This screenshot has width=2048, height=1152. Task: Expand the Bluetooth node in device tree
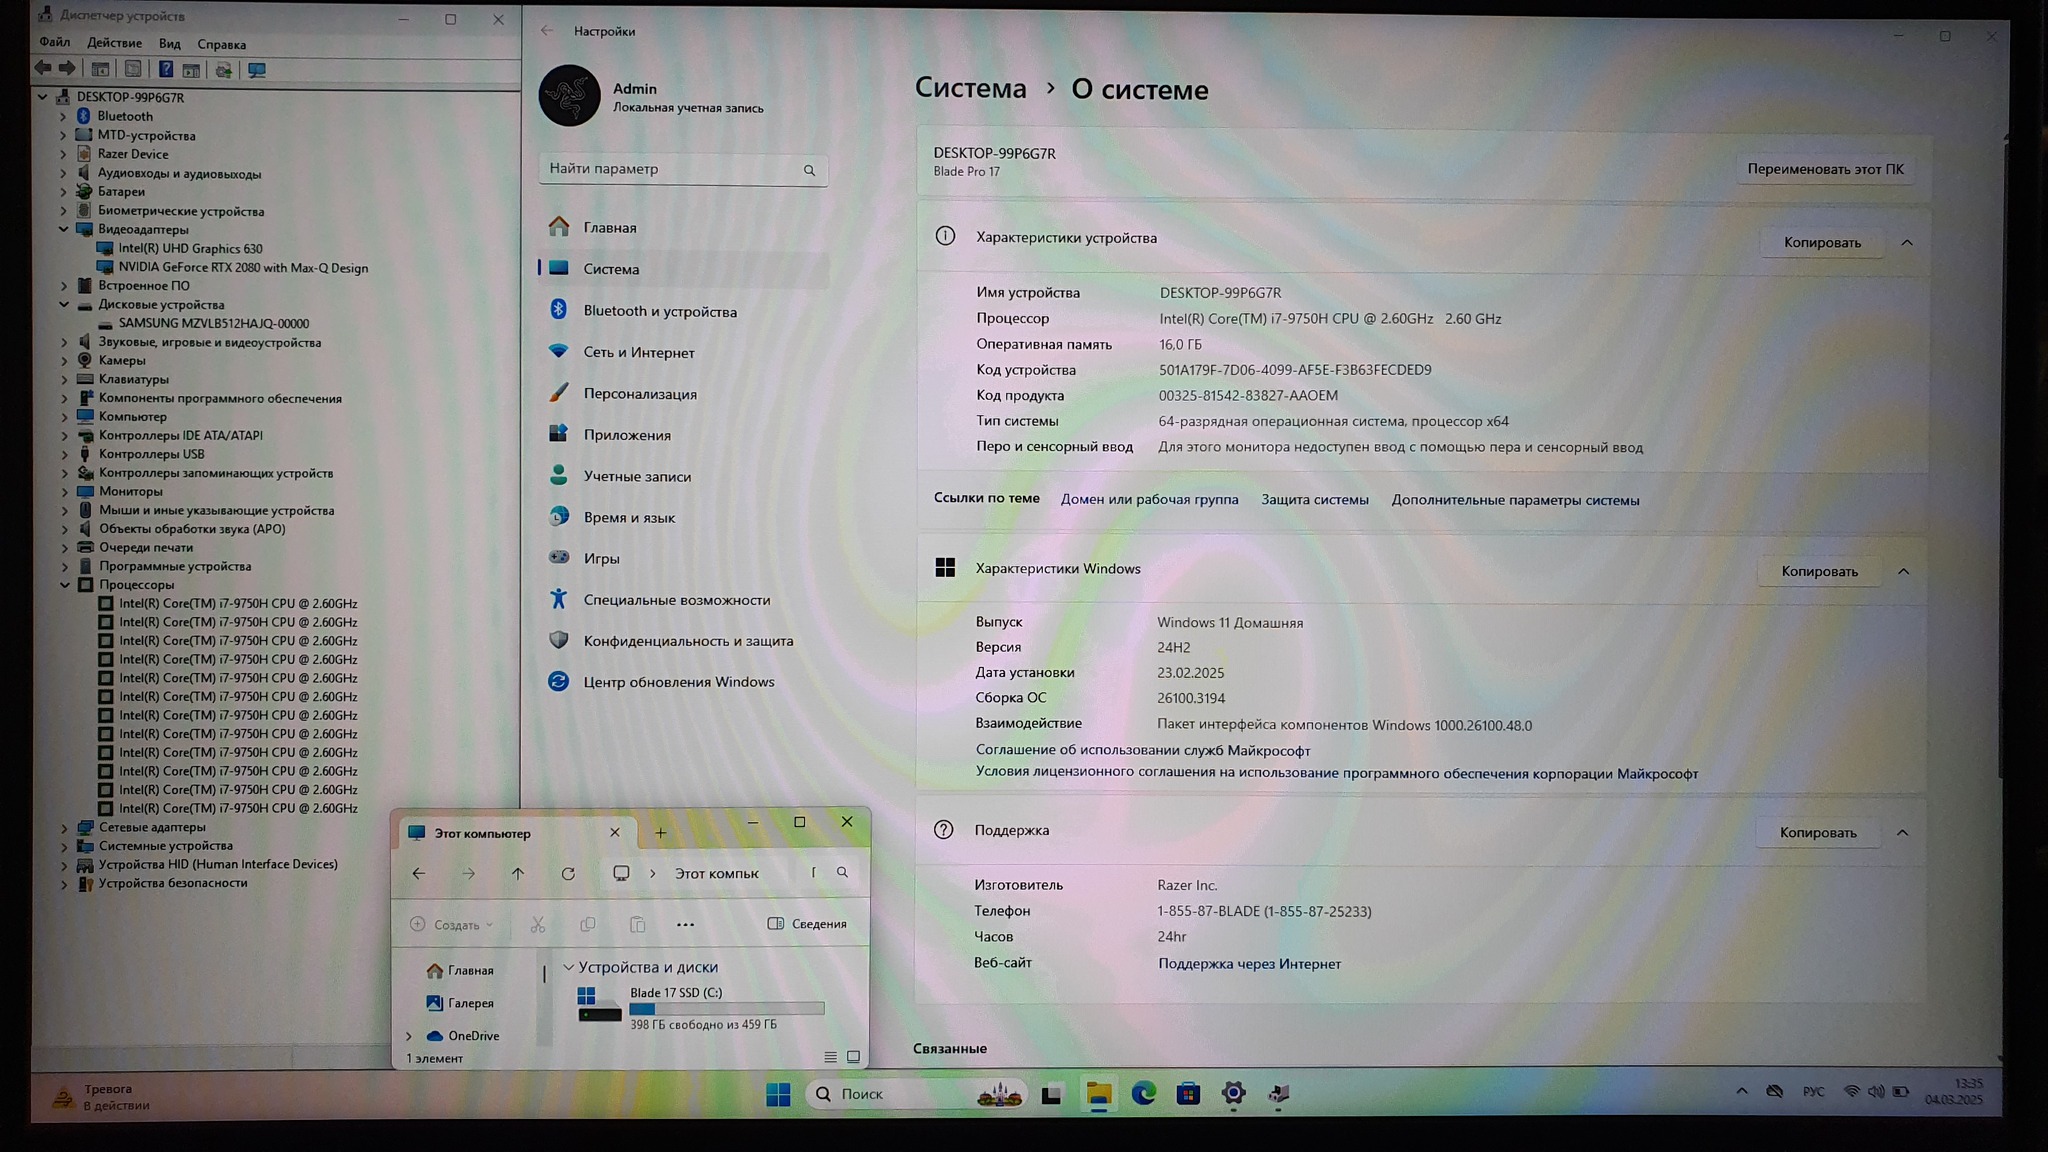click(63, 117)
